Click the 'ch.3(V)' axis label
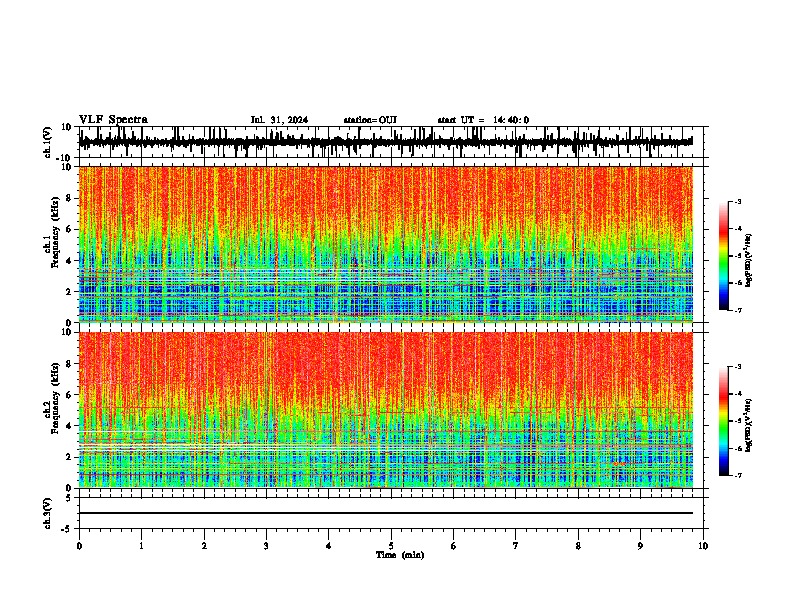The image size is (792, 612). 47,513
